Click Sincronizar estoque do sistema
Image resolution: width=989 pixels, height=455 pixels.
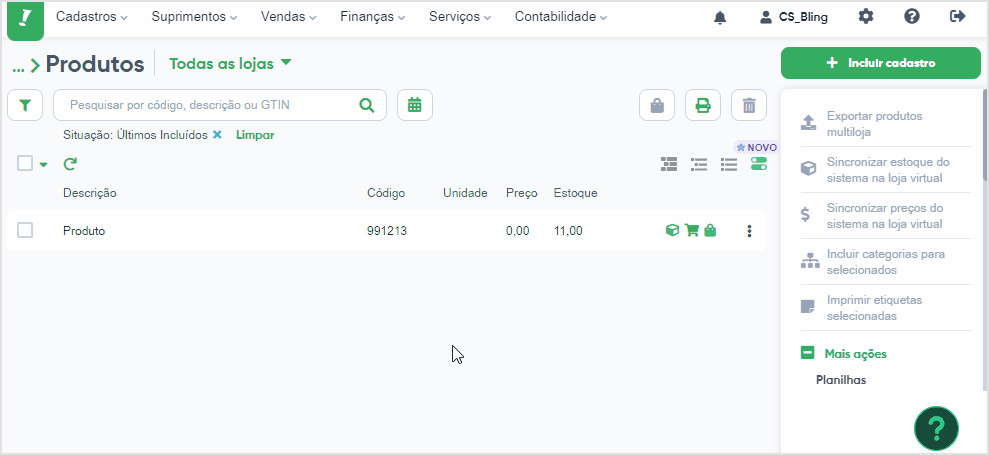coord(888,170)
